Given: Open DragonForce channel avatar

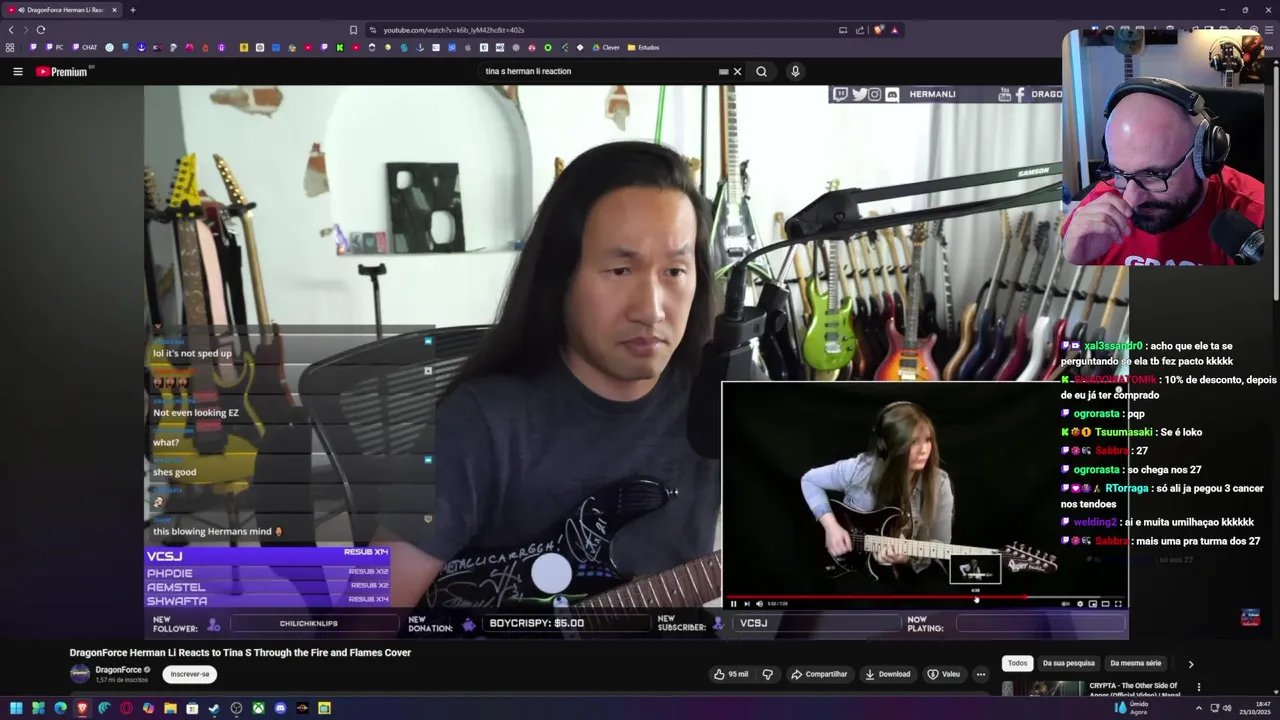Looking at the screenshot, I should tap(80, 674).
